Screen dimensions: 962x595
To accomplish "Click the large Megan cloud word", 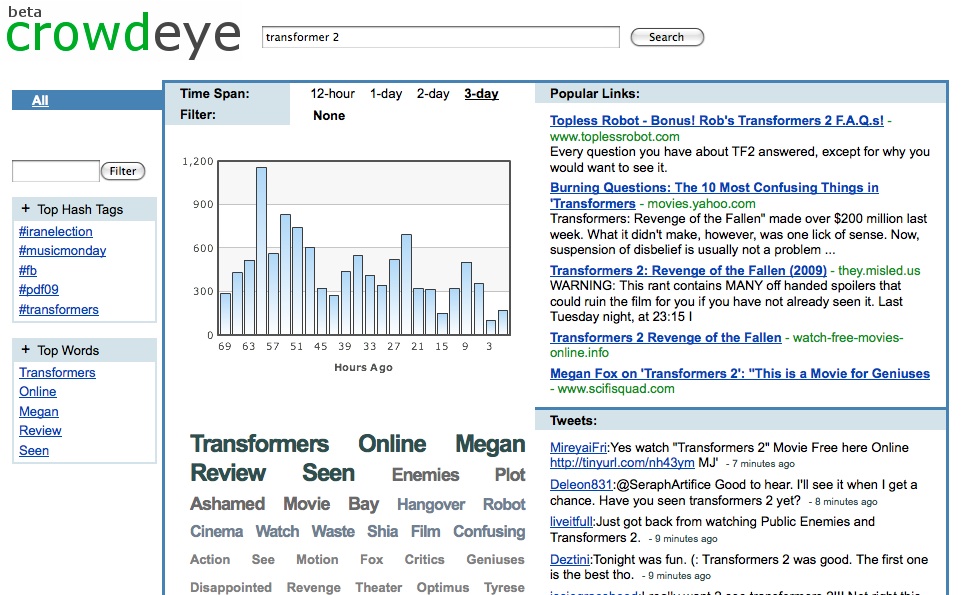I will (x=490, y=445).
